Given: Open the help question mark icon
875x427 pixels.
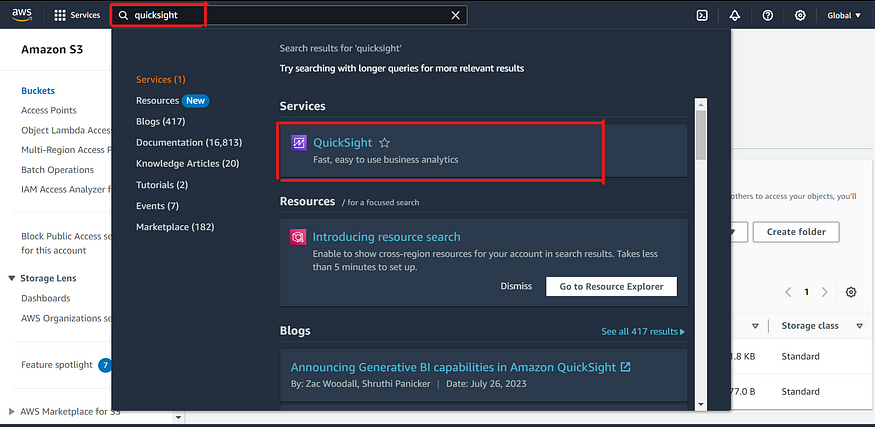Looking at the screenshot, I should (x=768, y=16).
